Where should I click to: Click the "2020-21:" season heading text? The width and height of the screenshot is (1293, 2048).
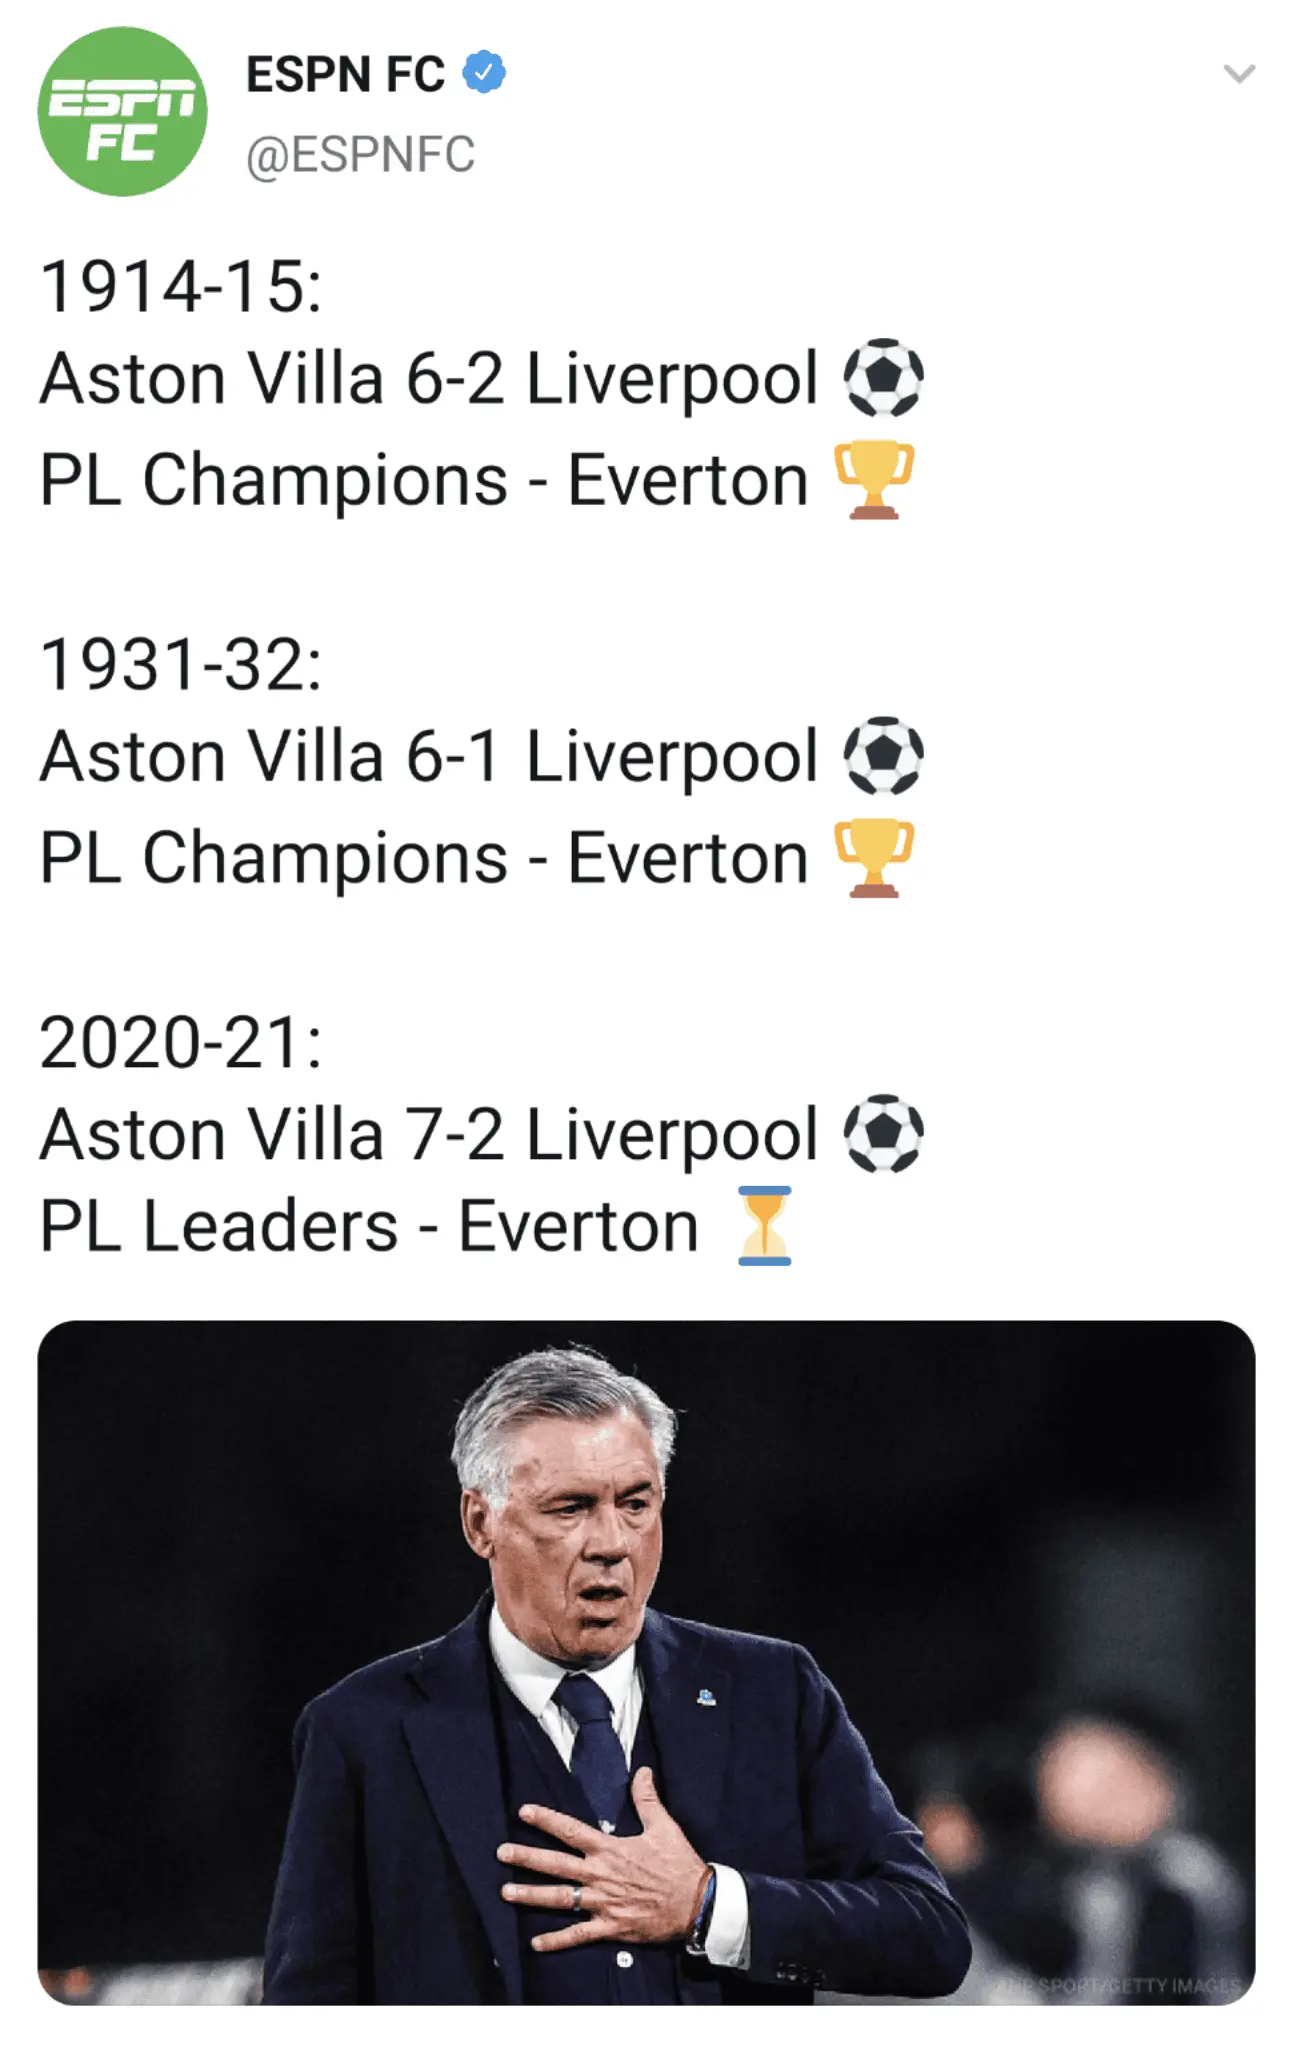coord(181,1043)
